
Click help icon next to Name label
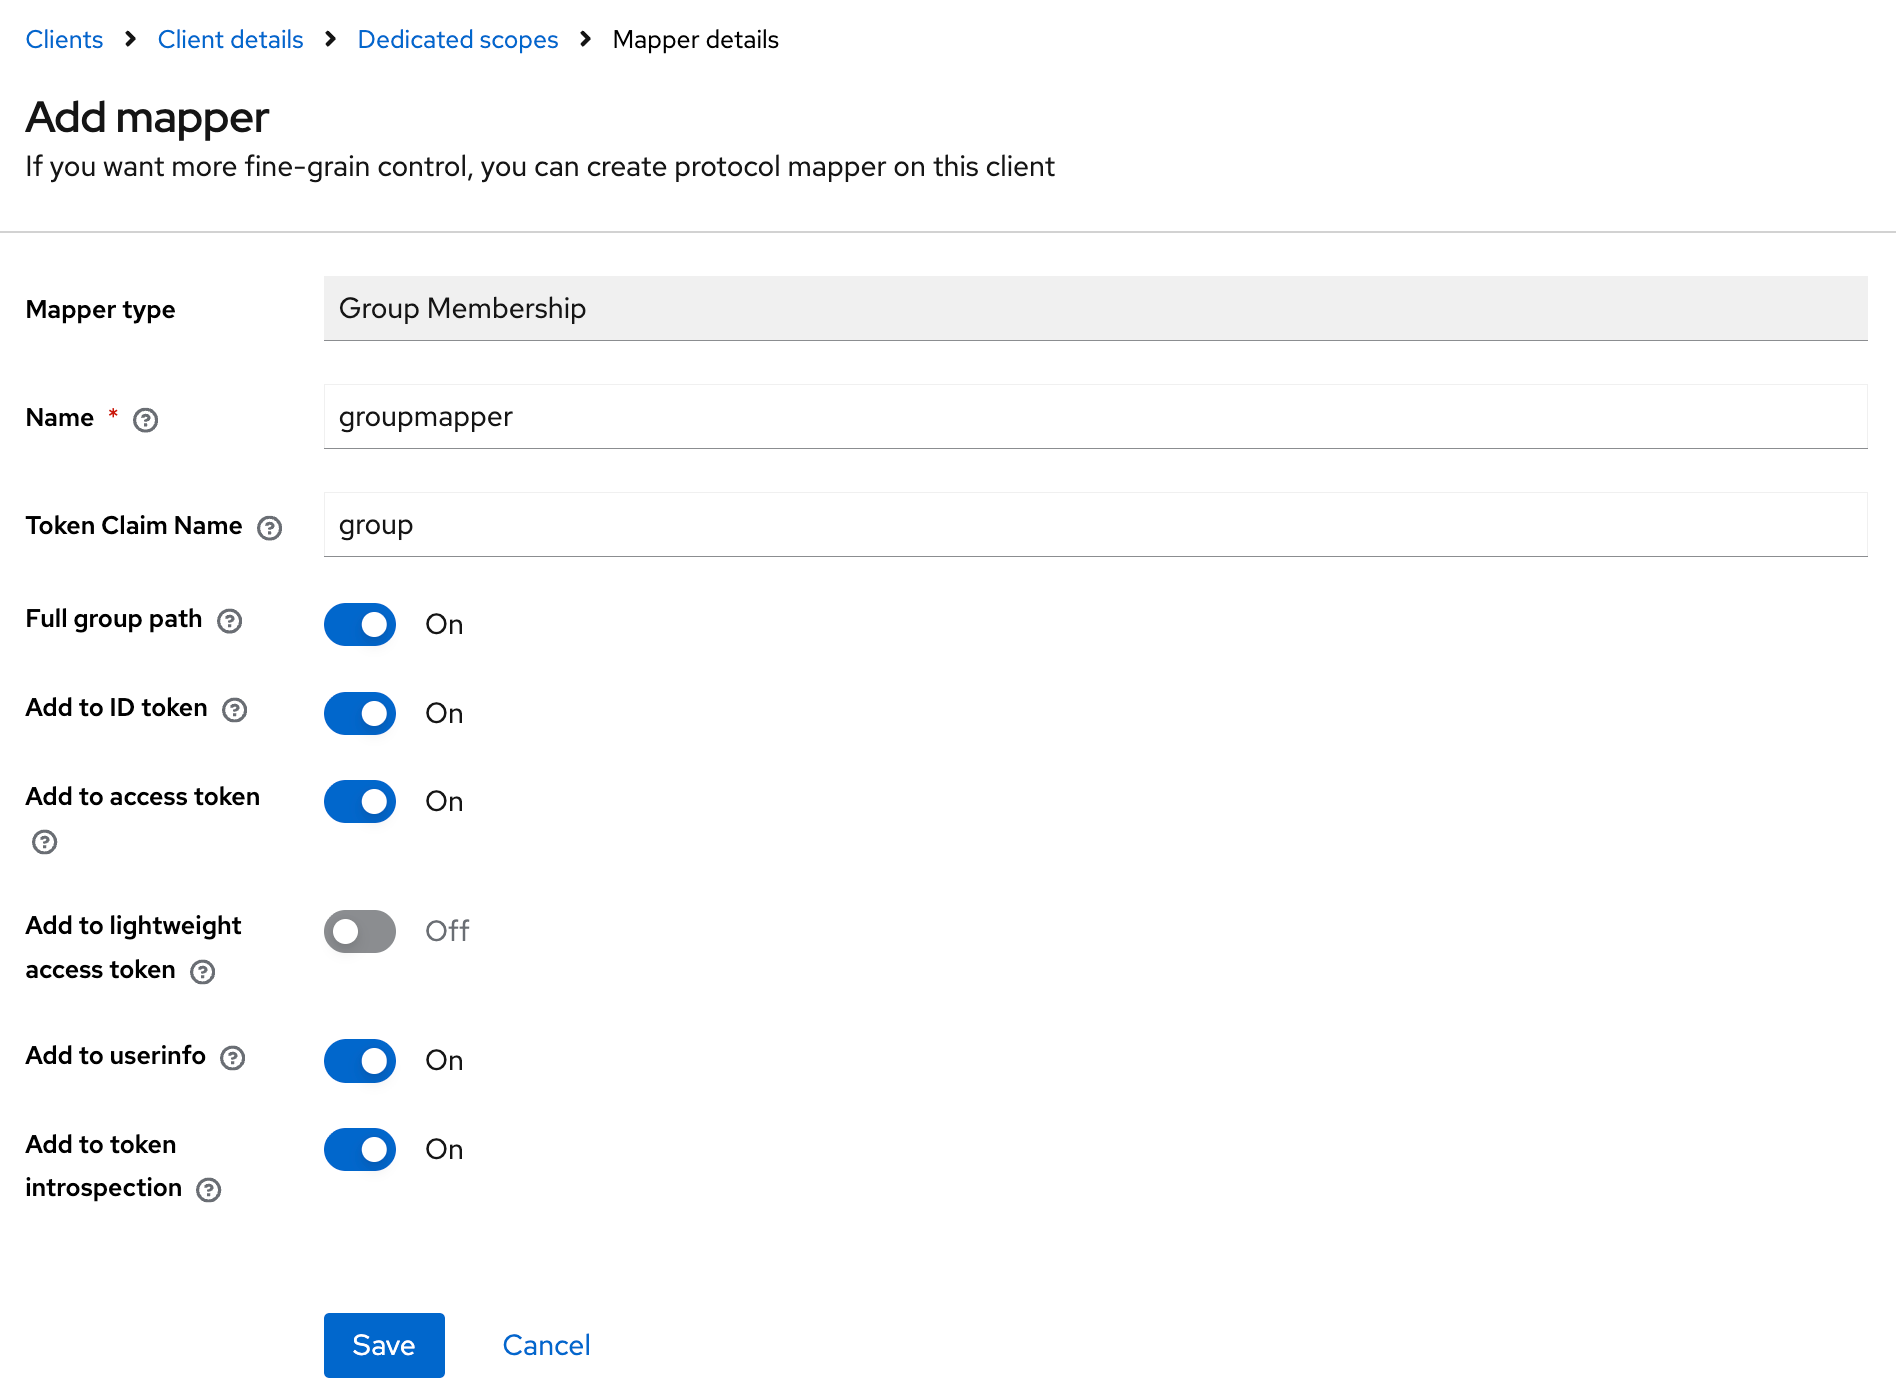[146, 420]
